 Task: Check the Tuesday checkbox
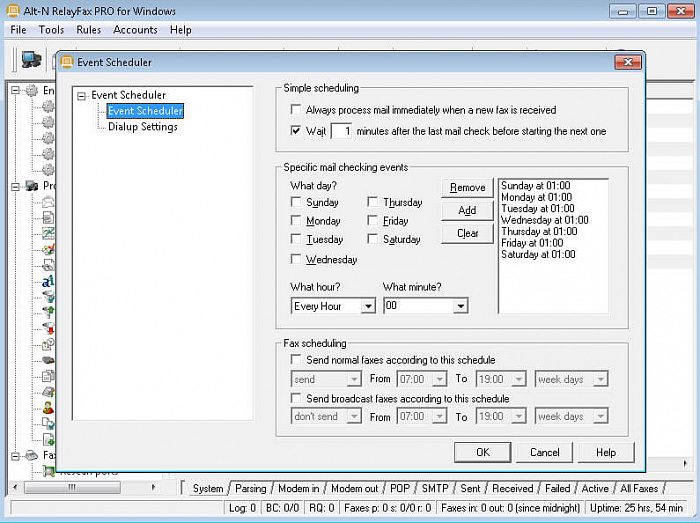[x=296, y=239]
